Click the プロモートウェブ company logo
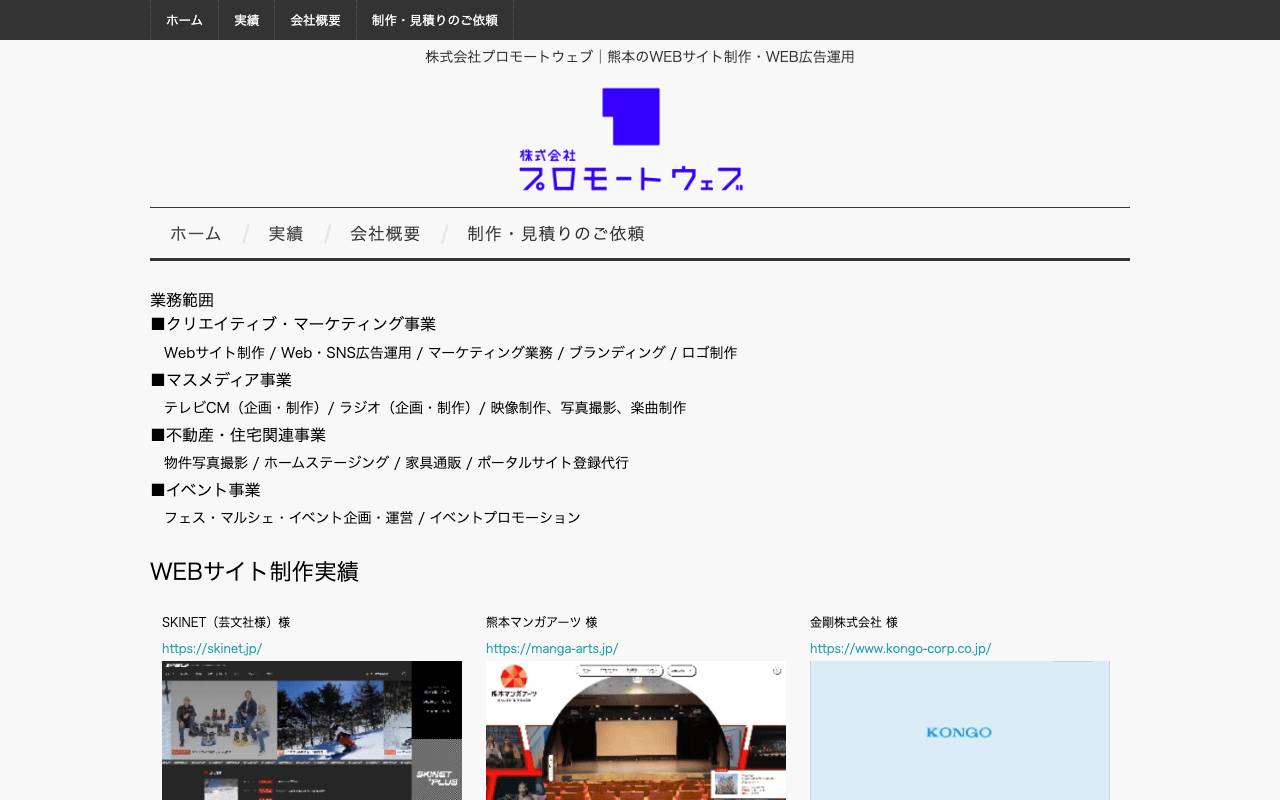This screenshot has width=1280, height=800. (631, 140)
